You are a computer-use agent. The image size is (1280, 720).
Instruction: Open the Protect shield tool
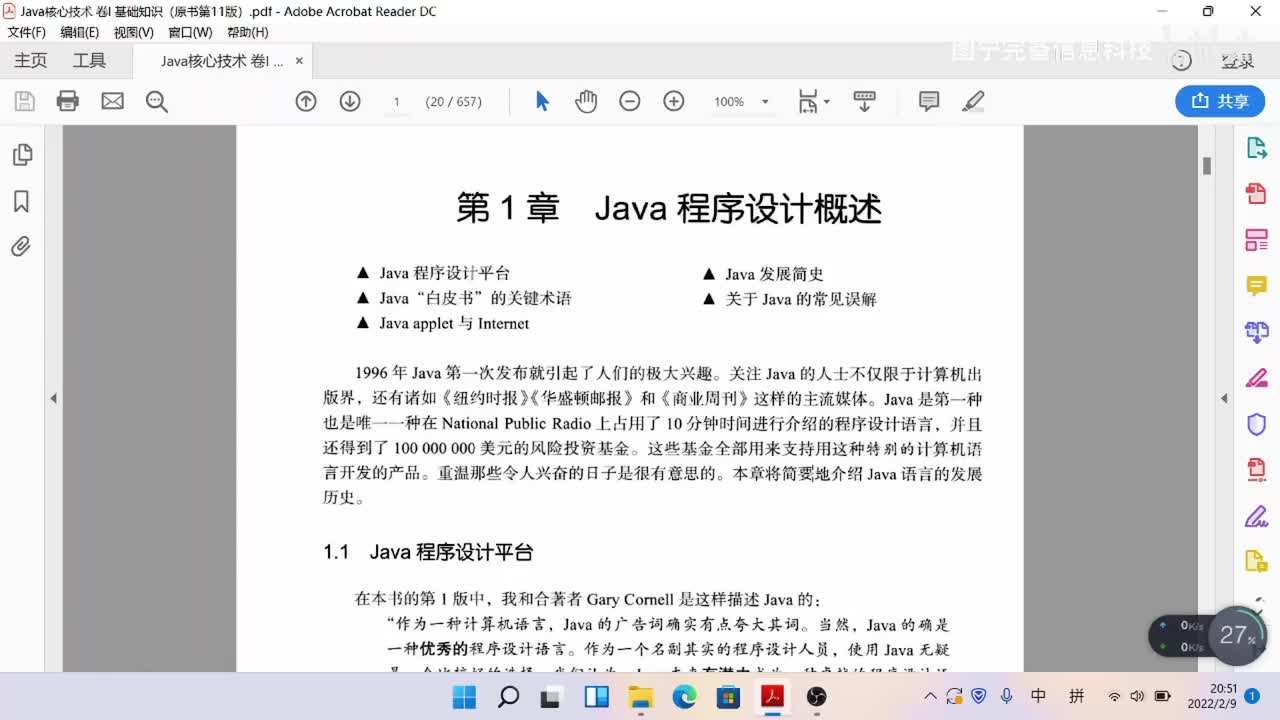tap(1257, 424)
